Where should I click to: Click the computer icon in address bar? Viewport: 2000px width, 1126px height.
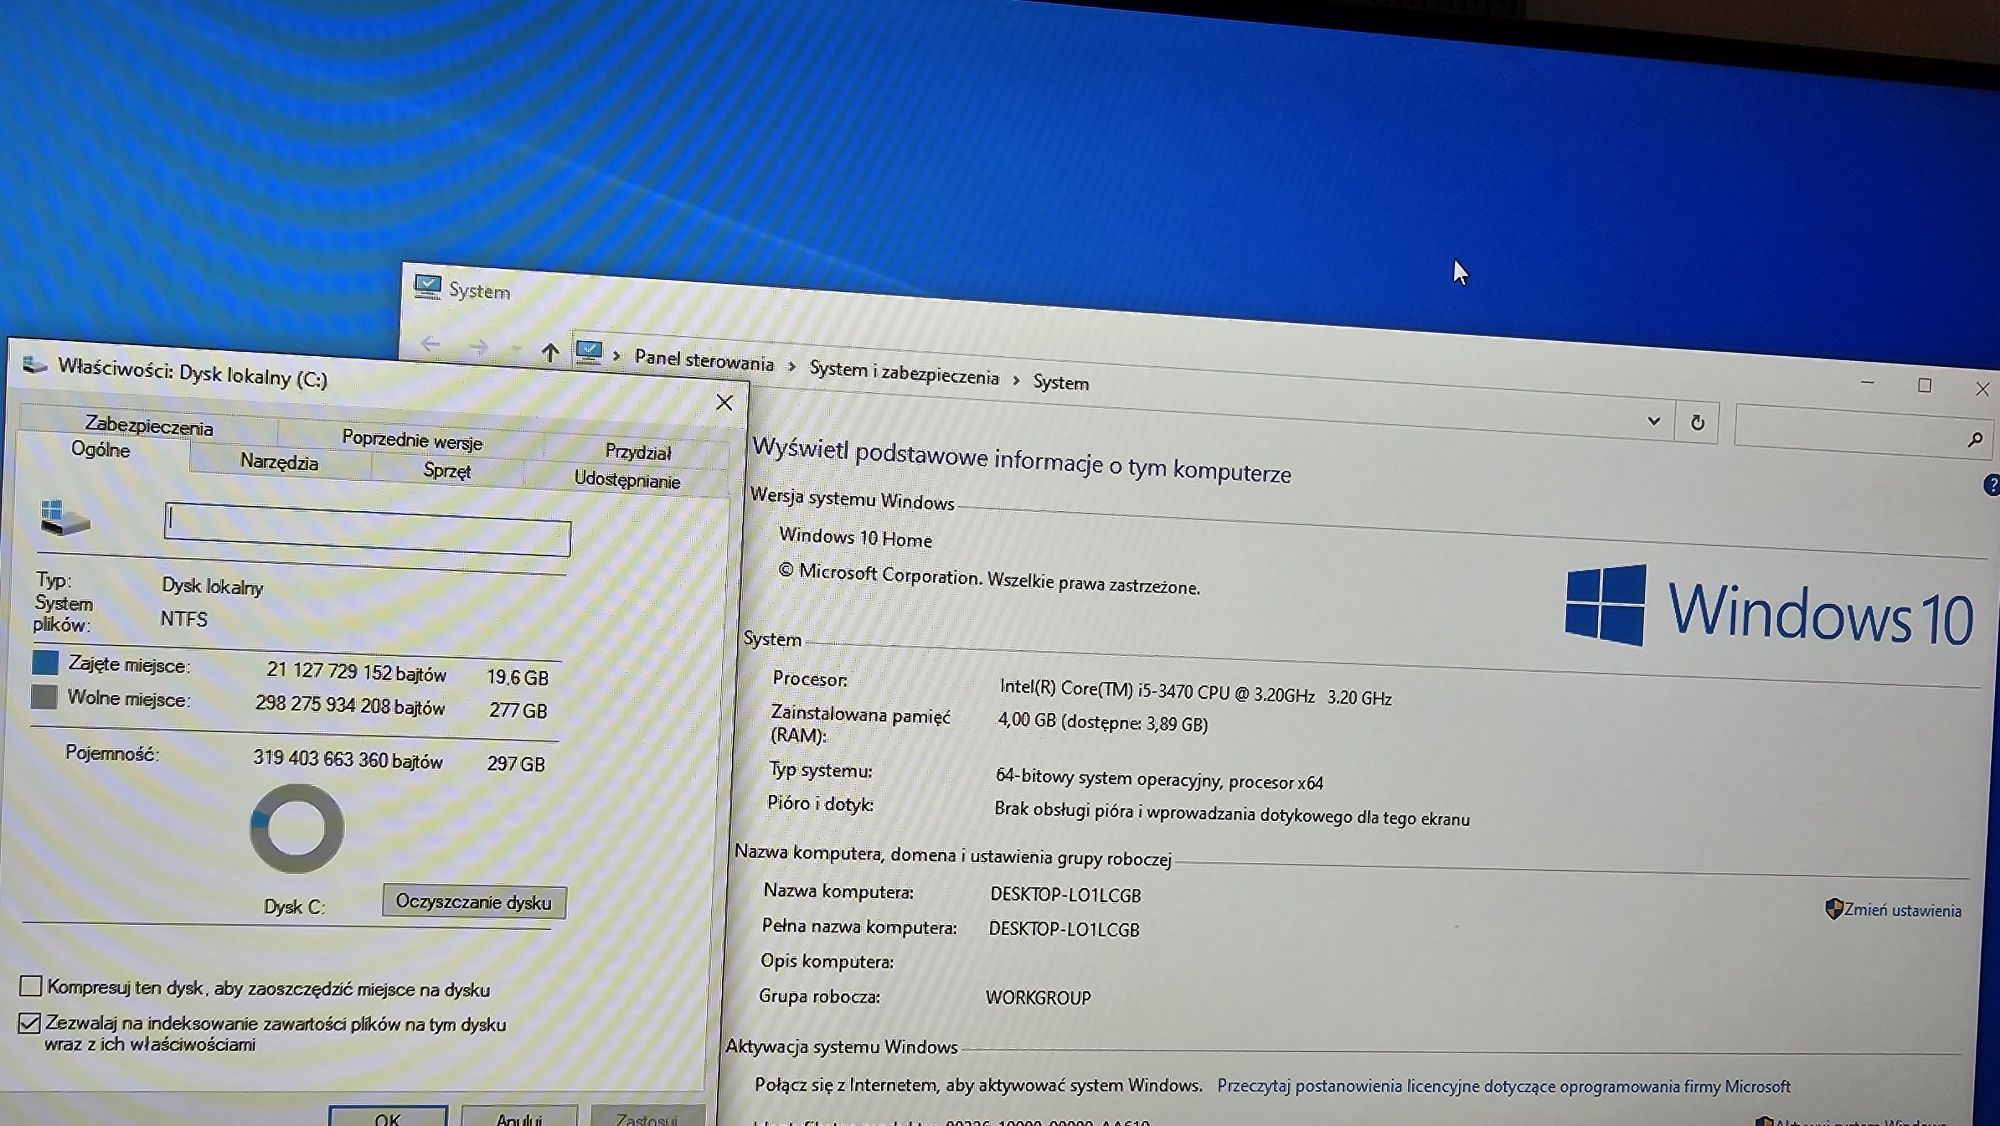click(x=589, y=353)
